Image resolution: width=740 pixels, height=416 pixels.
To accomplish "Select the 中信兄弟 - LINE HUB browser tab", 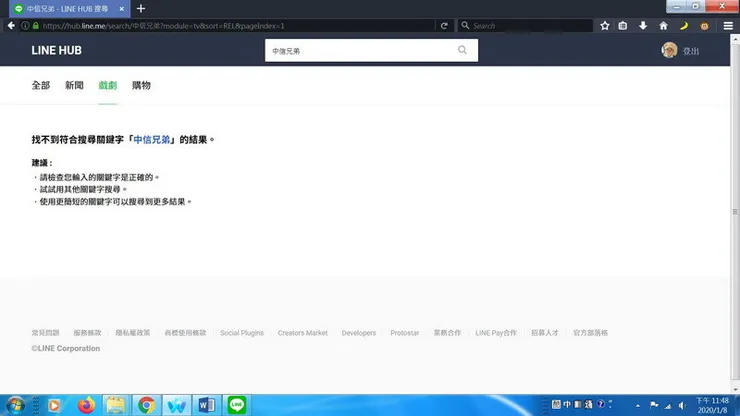I will (69, 9).
